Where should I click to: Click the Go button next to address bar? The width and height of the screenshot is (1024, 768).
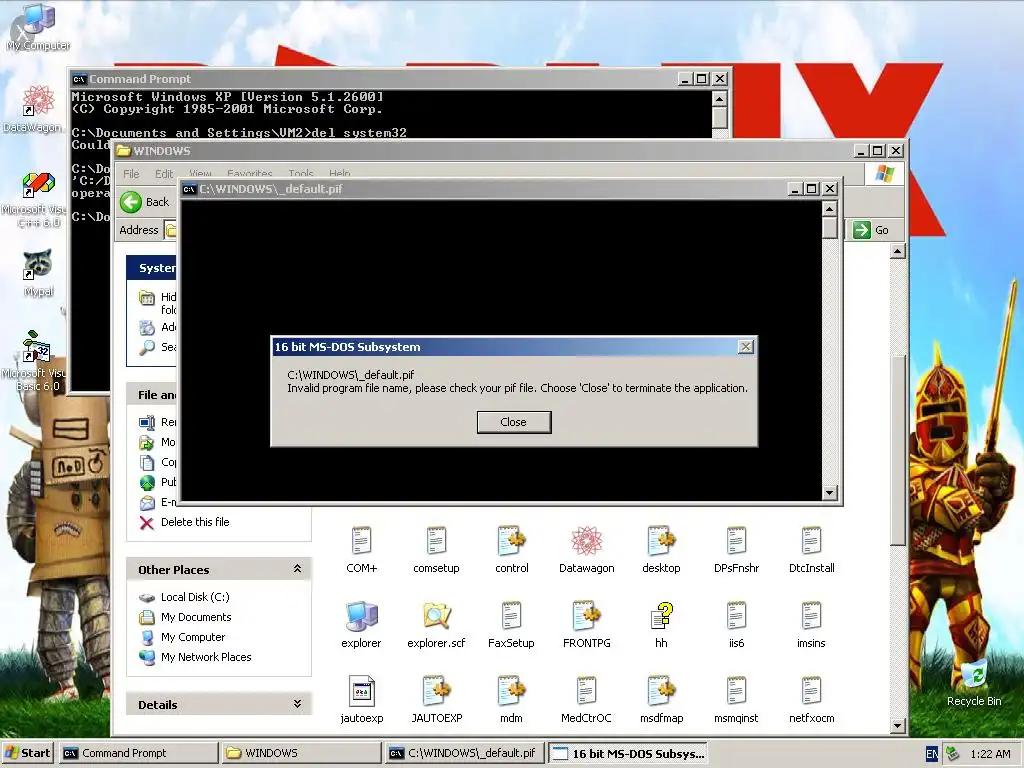(x=871, y=230)
